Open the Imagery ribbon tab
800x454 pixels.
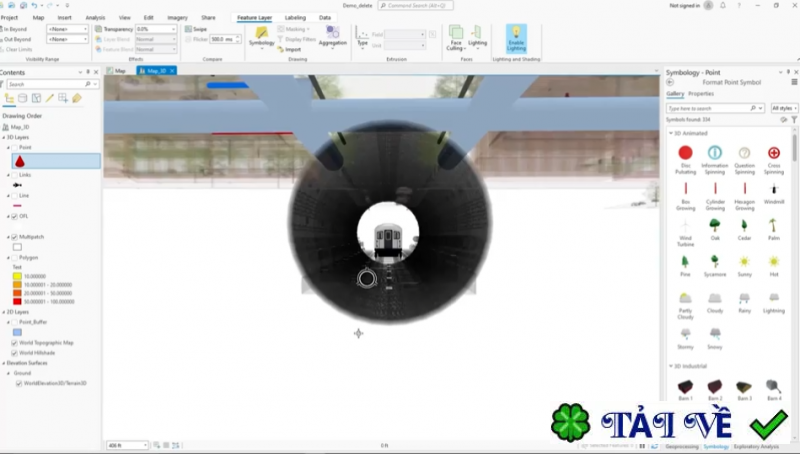(178, 17)
